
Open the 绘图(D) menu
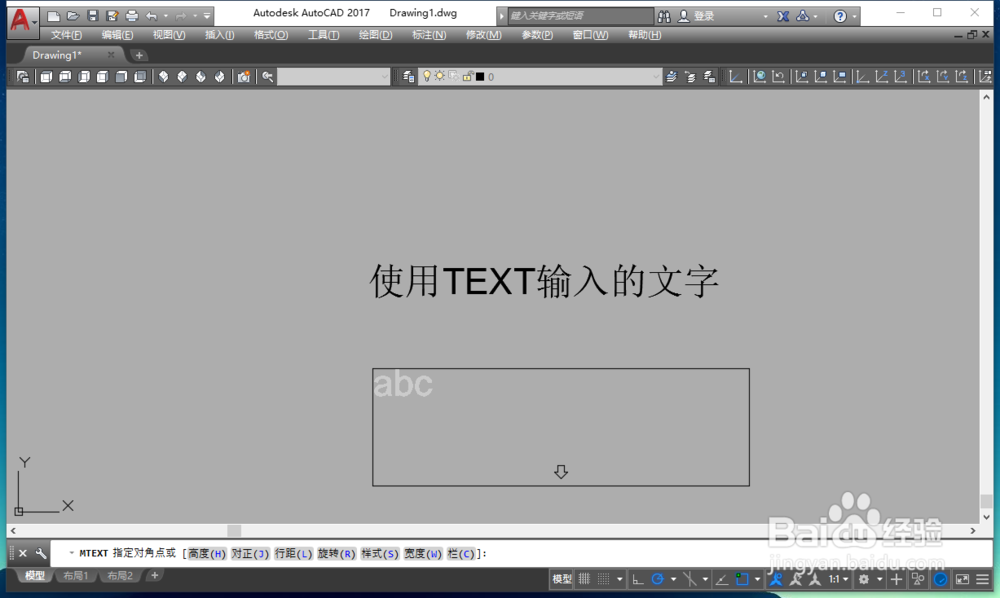pyautogui.click(x=375, y=35)
